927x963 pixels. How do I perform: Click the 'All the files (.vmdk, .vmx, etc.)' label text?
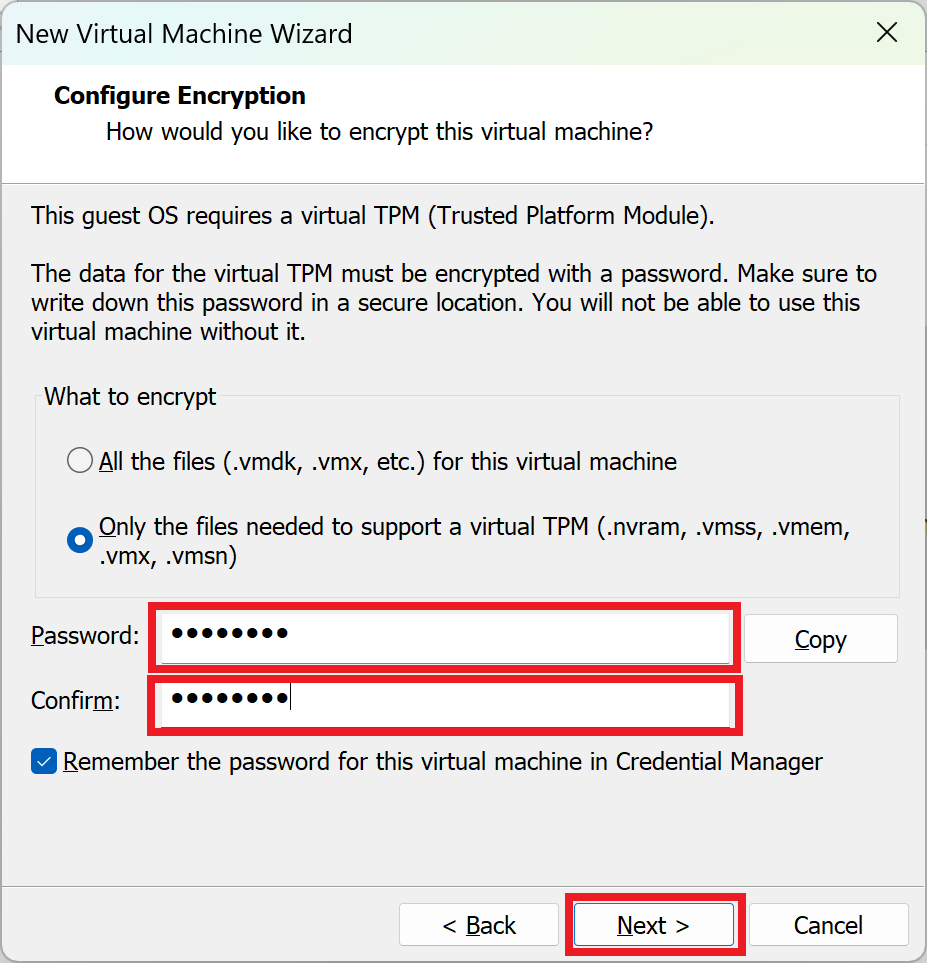click(388, 461)
